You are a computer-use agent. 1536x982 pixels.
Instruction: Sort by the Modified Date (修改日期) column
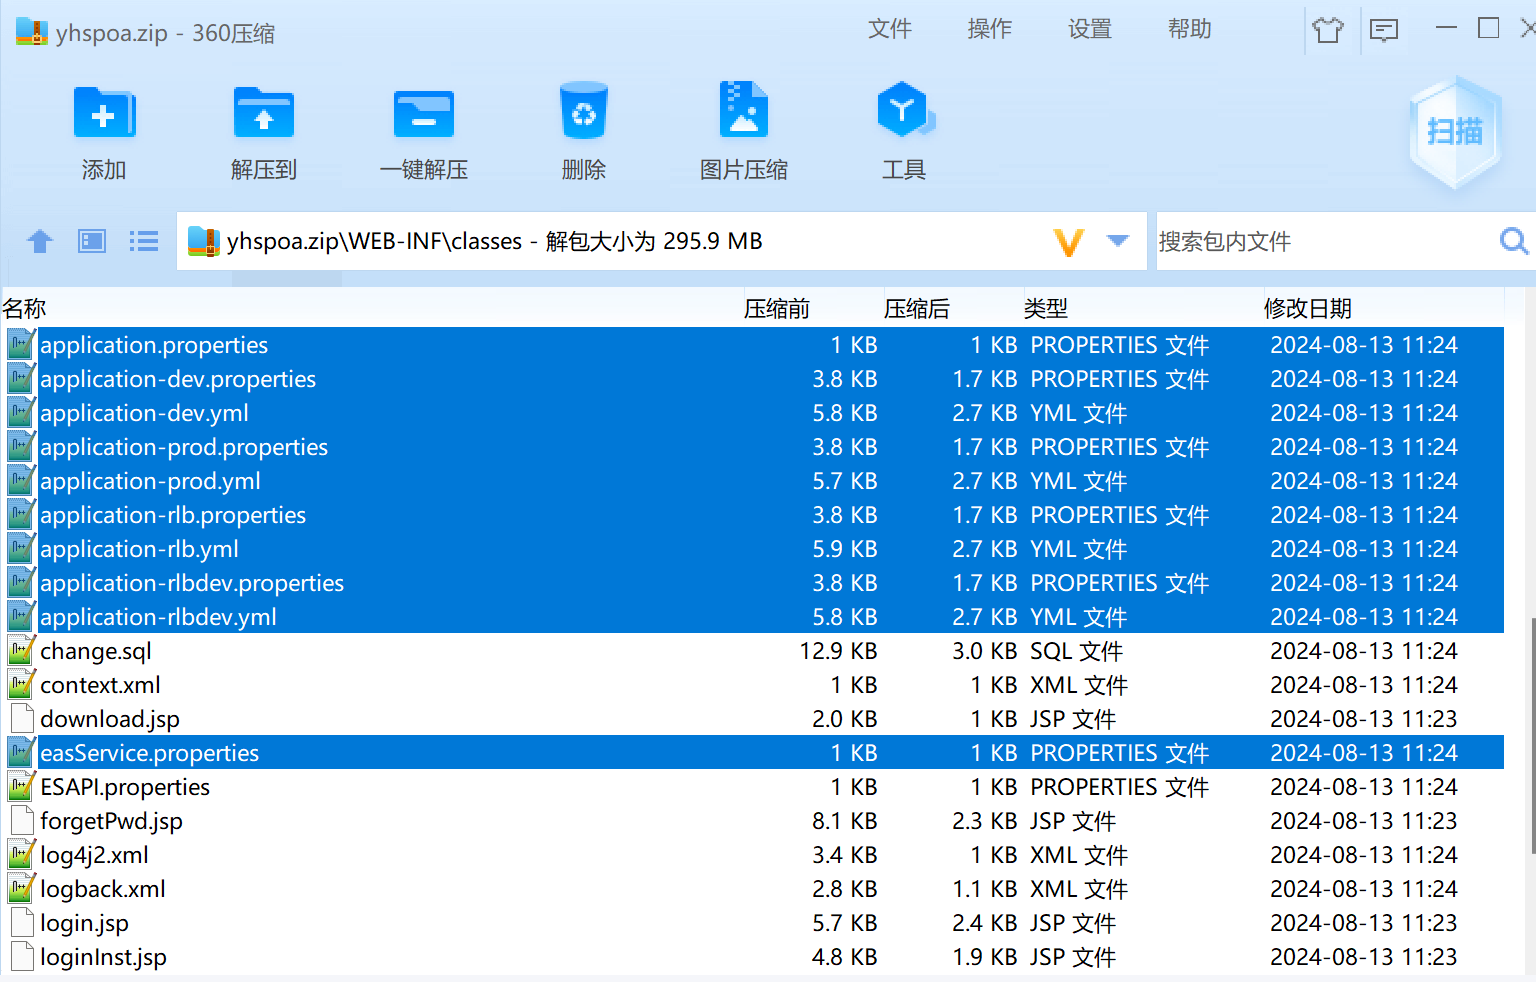pos(1307,309)
